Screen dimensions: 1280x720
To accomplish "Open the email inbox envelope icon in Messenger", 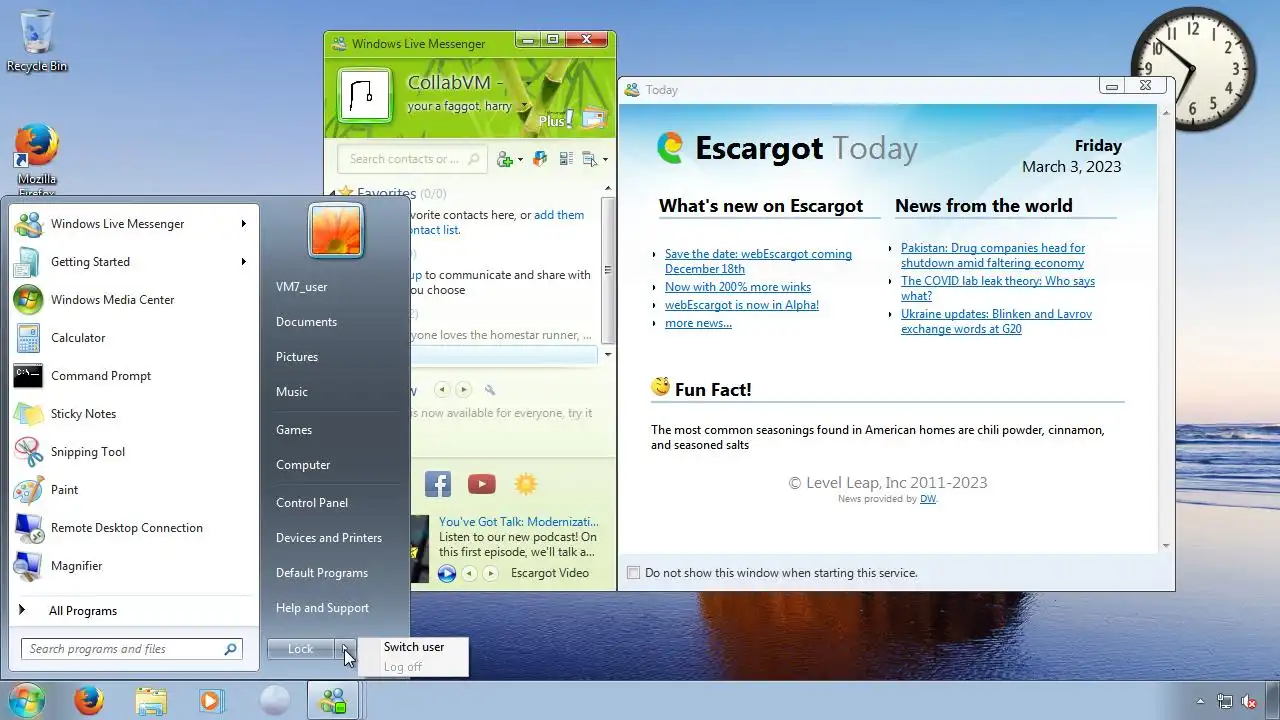I will [x=593, y=119].
